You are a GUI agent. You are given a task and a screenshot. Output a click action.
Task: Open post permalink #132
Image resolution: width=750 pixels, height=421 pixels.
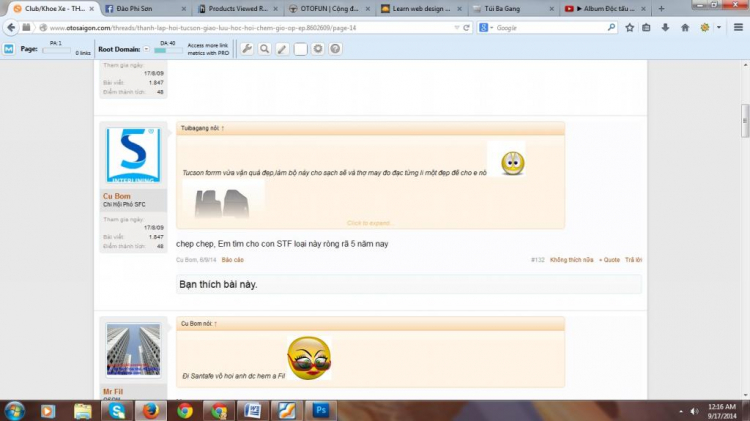pos(538,260)
